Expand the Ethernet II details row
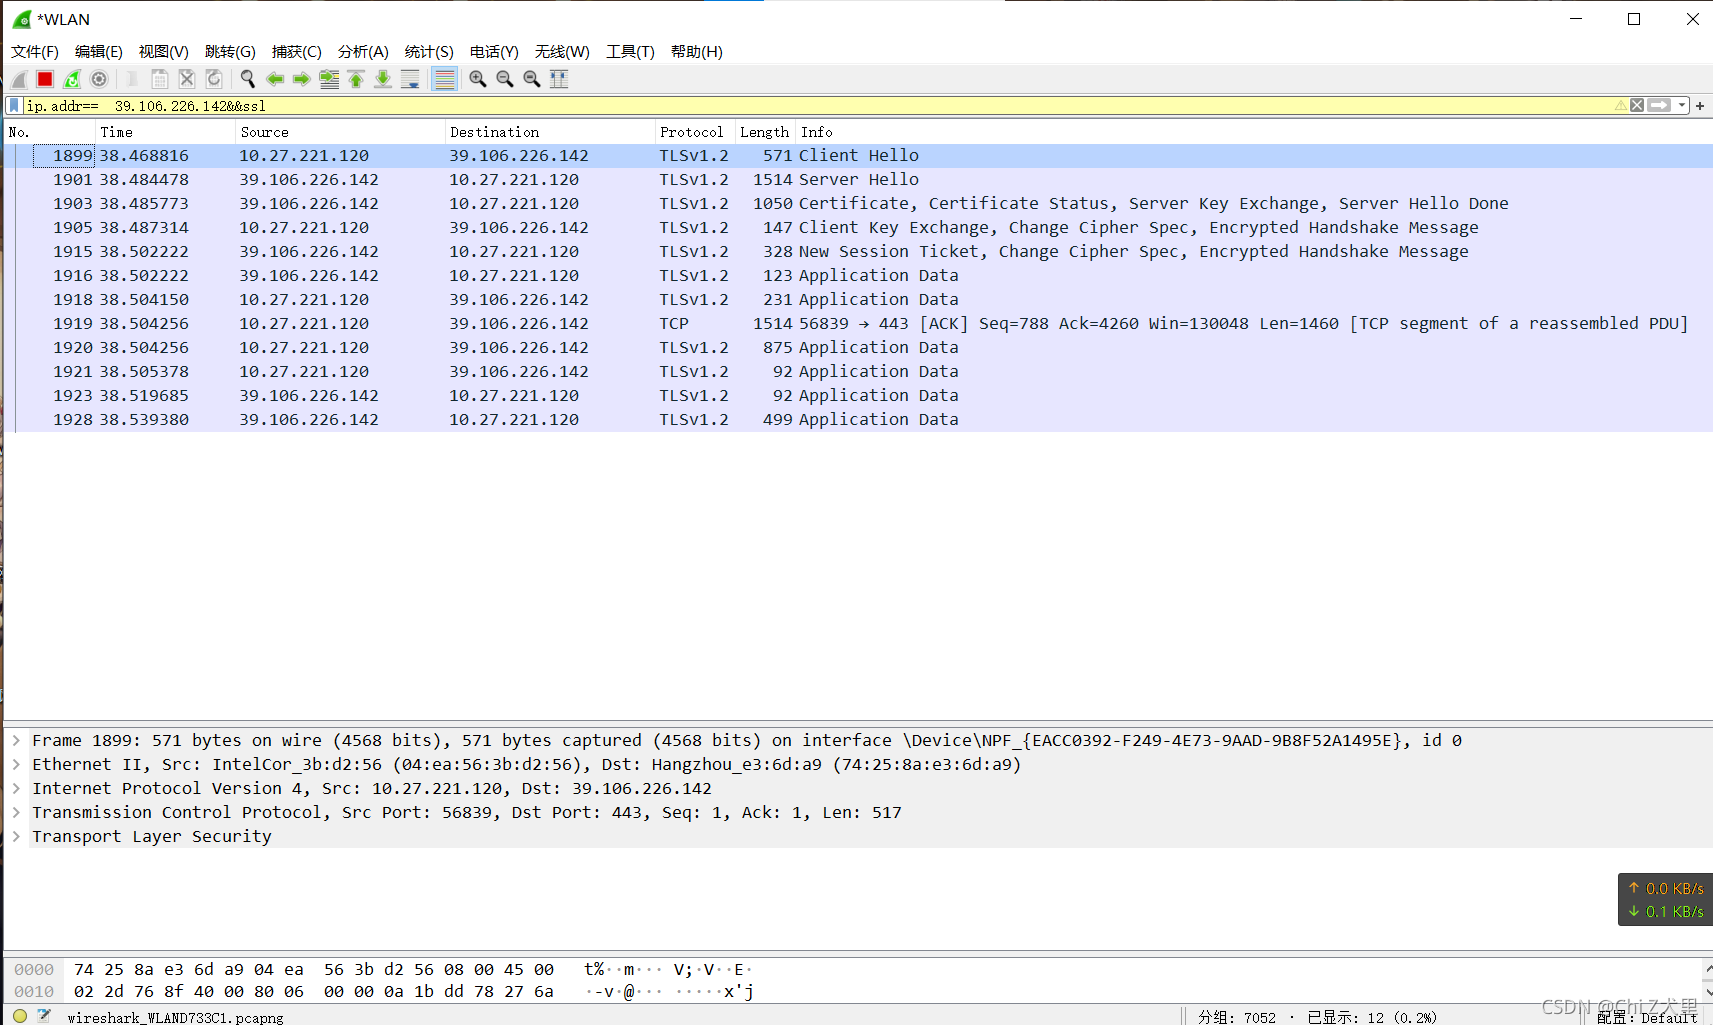The width and height of the screenshot is (1713, 1025). point(17,764)
